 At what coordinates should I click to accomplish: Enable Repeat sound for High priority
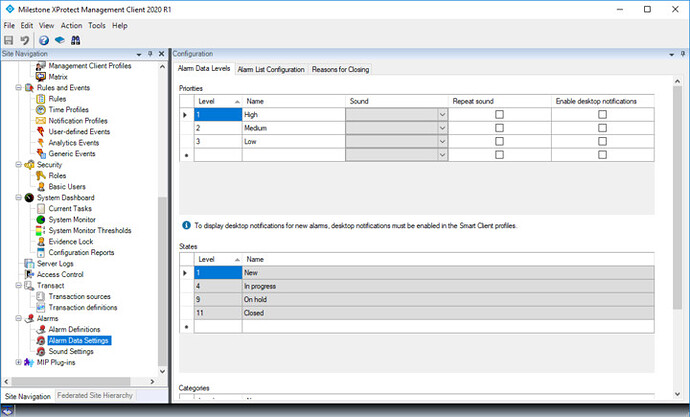click(x=499, y=114)
